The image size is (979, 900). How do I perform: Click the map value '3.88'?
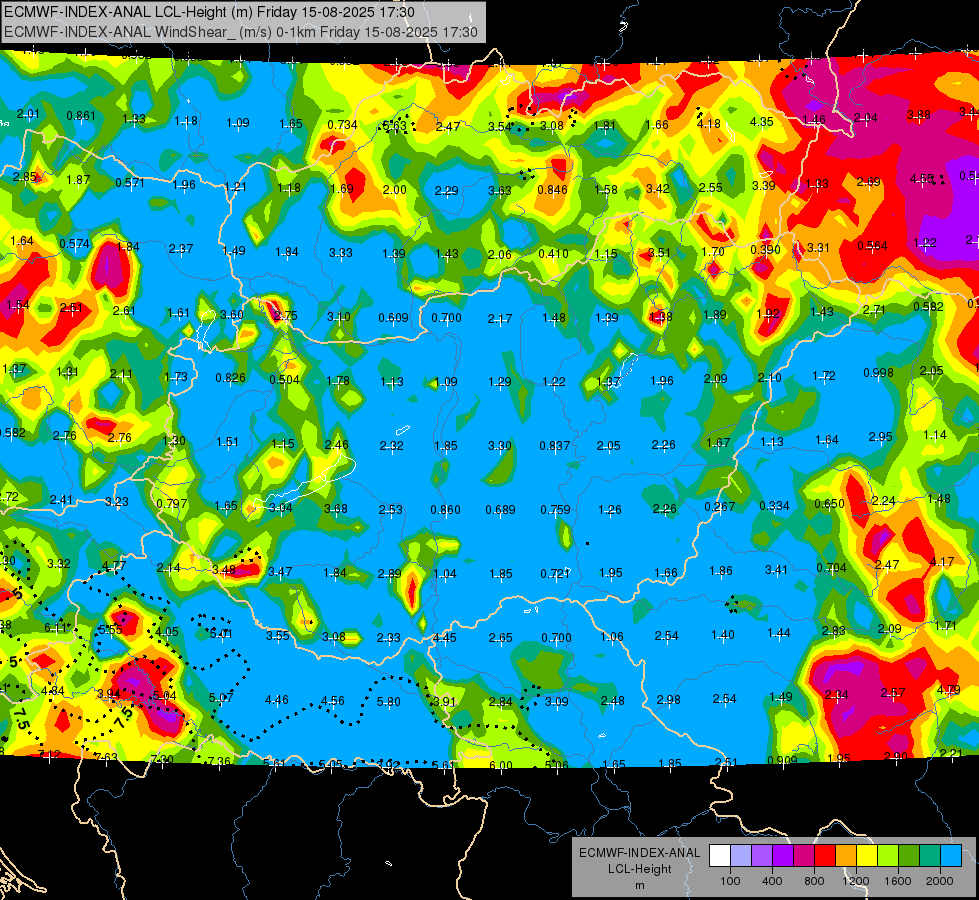(x=918, y=115)
